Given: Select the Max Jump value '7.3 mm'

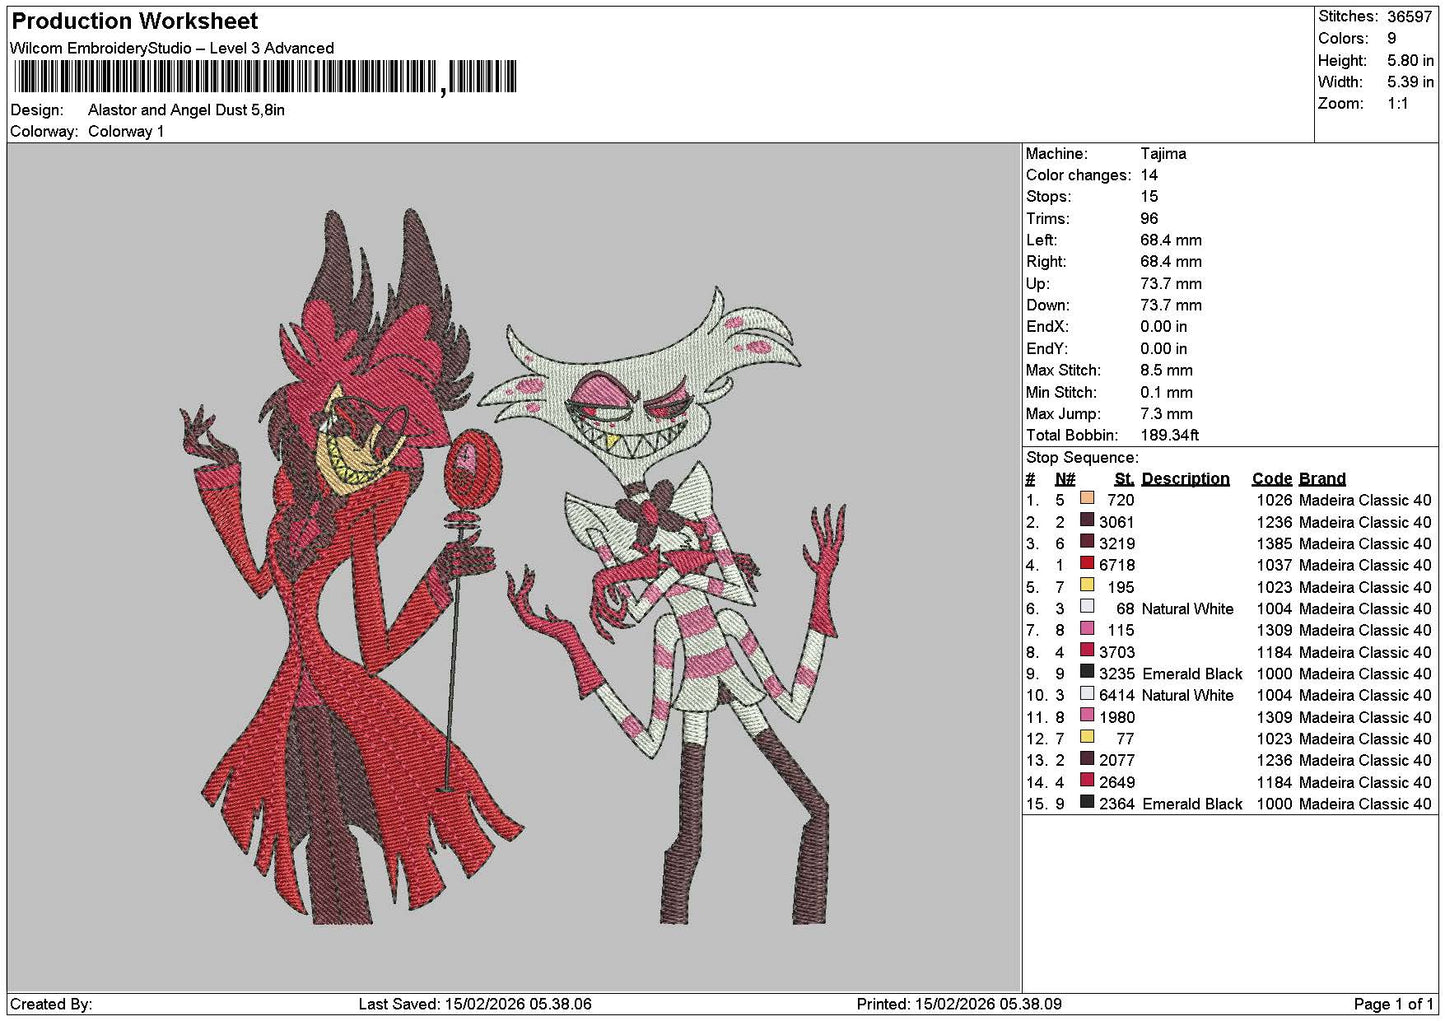Looking at the screenshot, I should point(1167,414).
